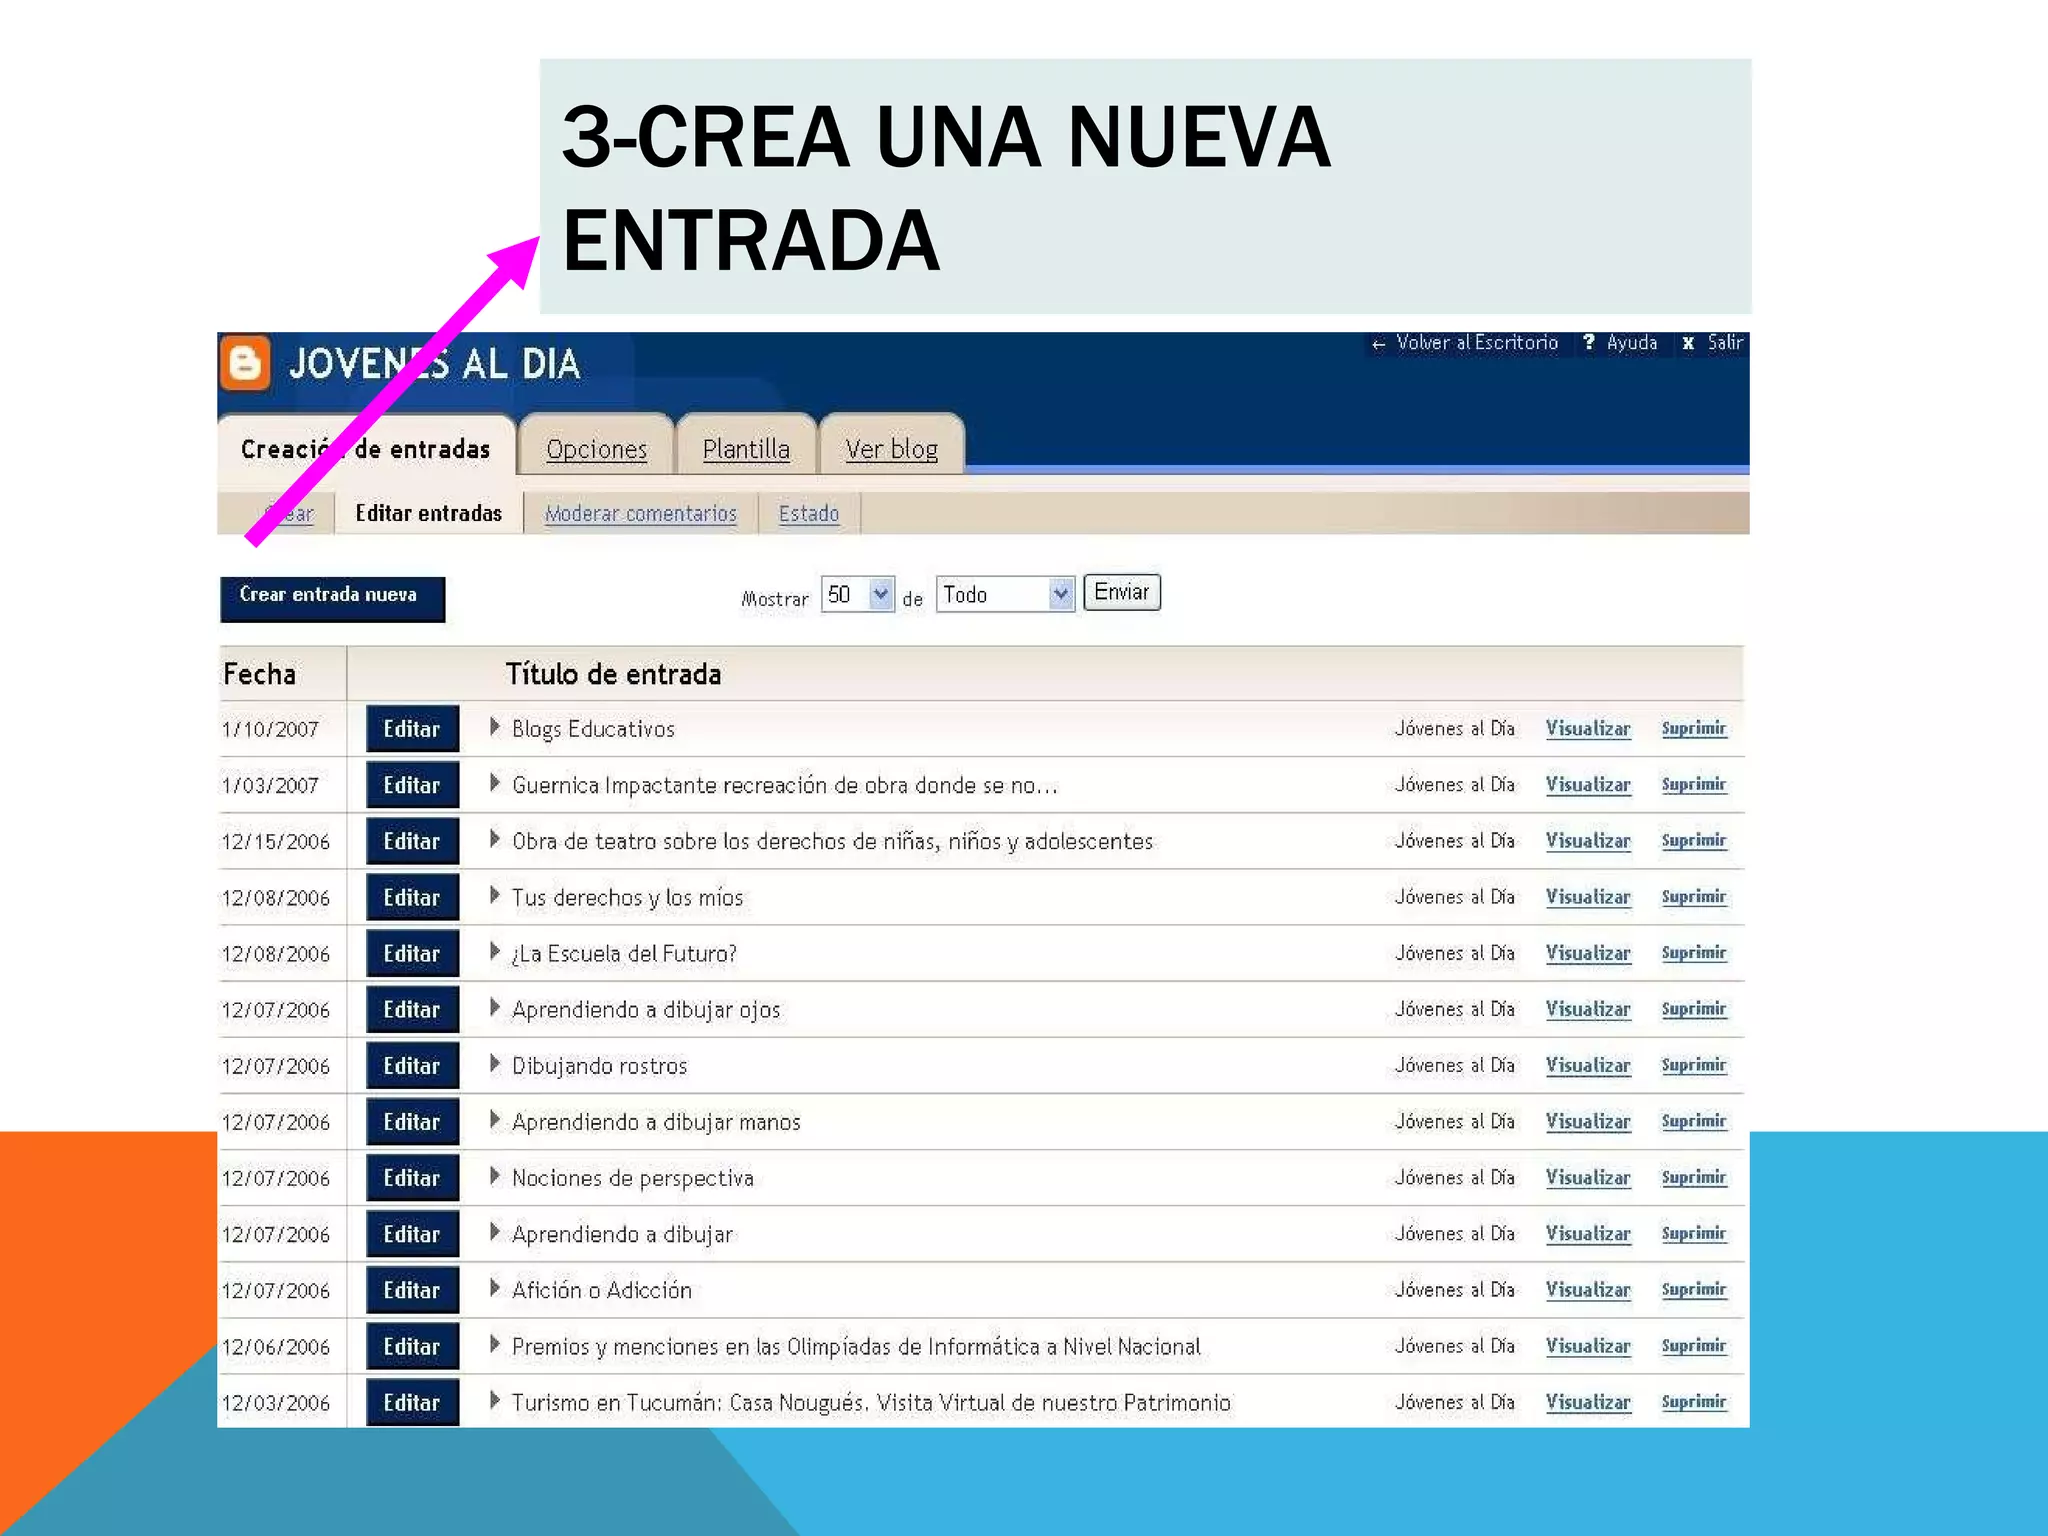The image size is (2048, 1536).
Task: Click Editar for Turismo en Tucumán entry
Action: point(412,1402)
